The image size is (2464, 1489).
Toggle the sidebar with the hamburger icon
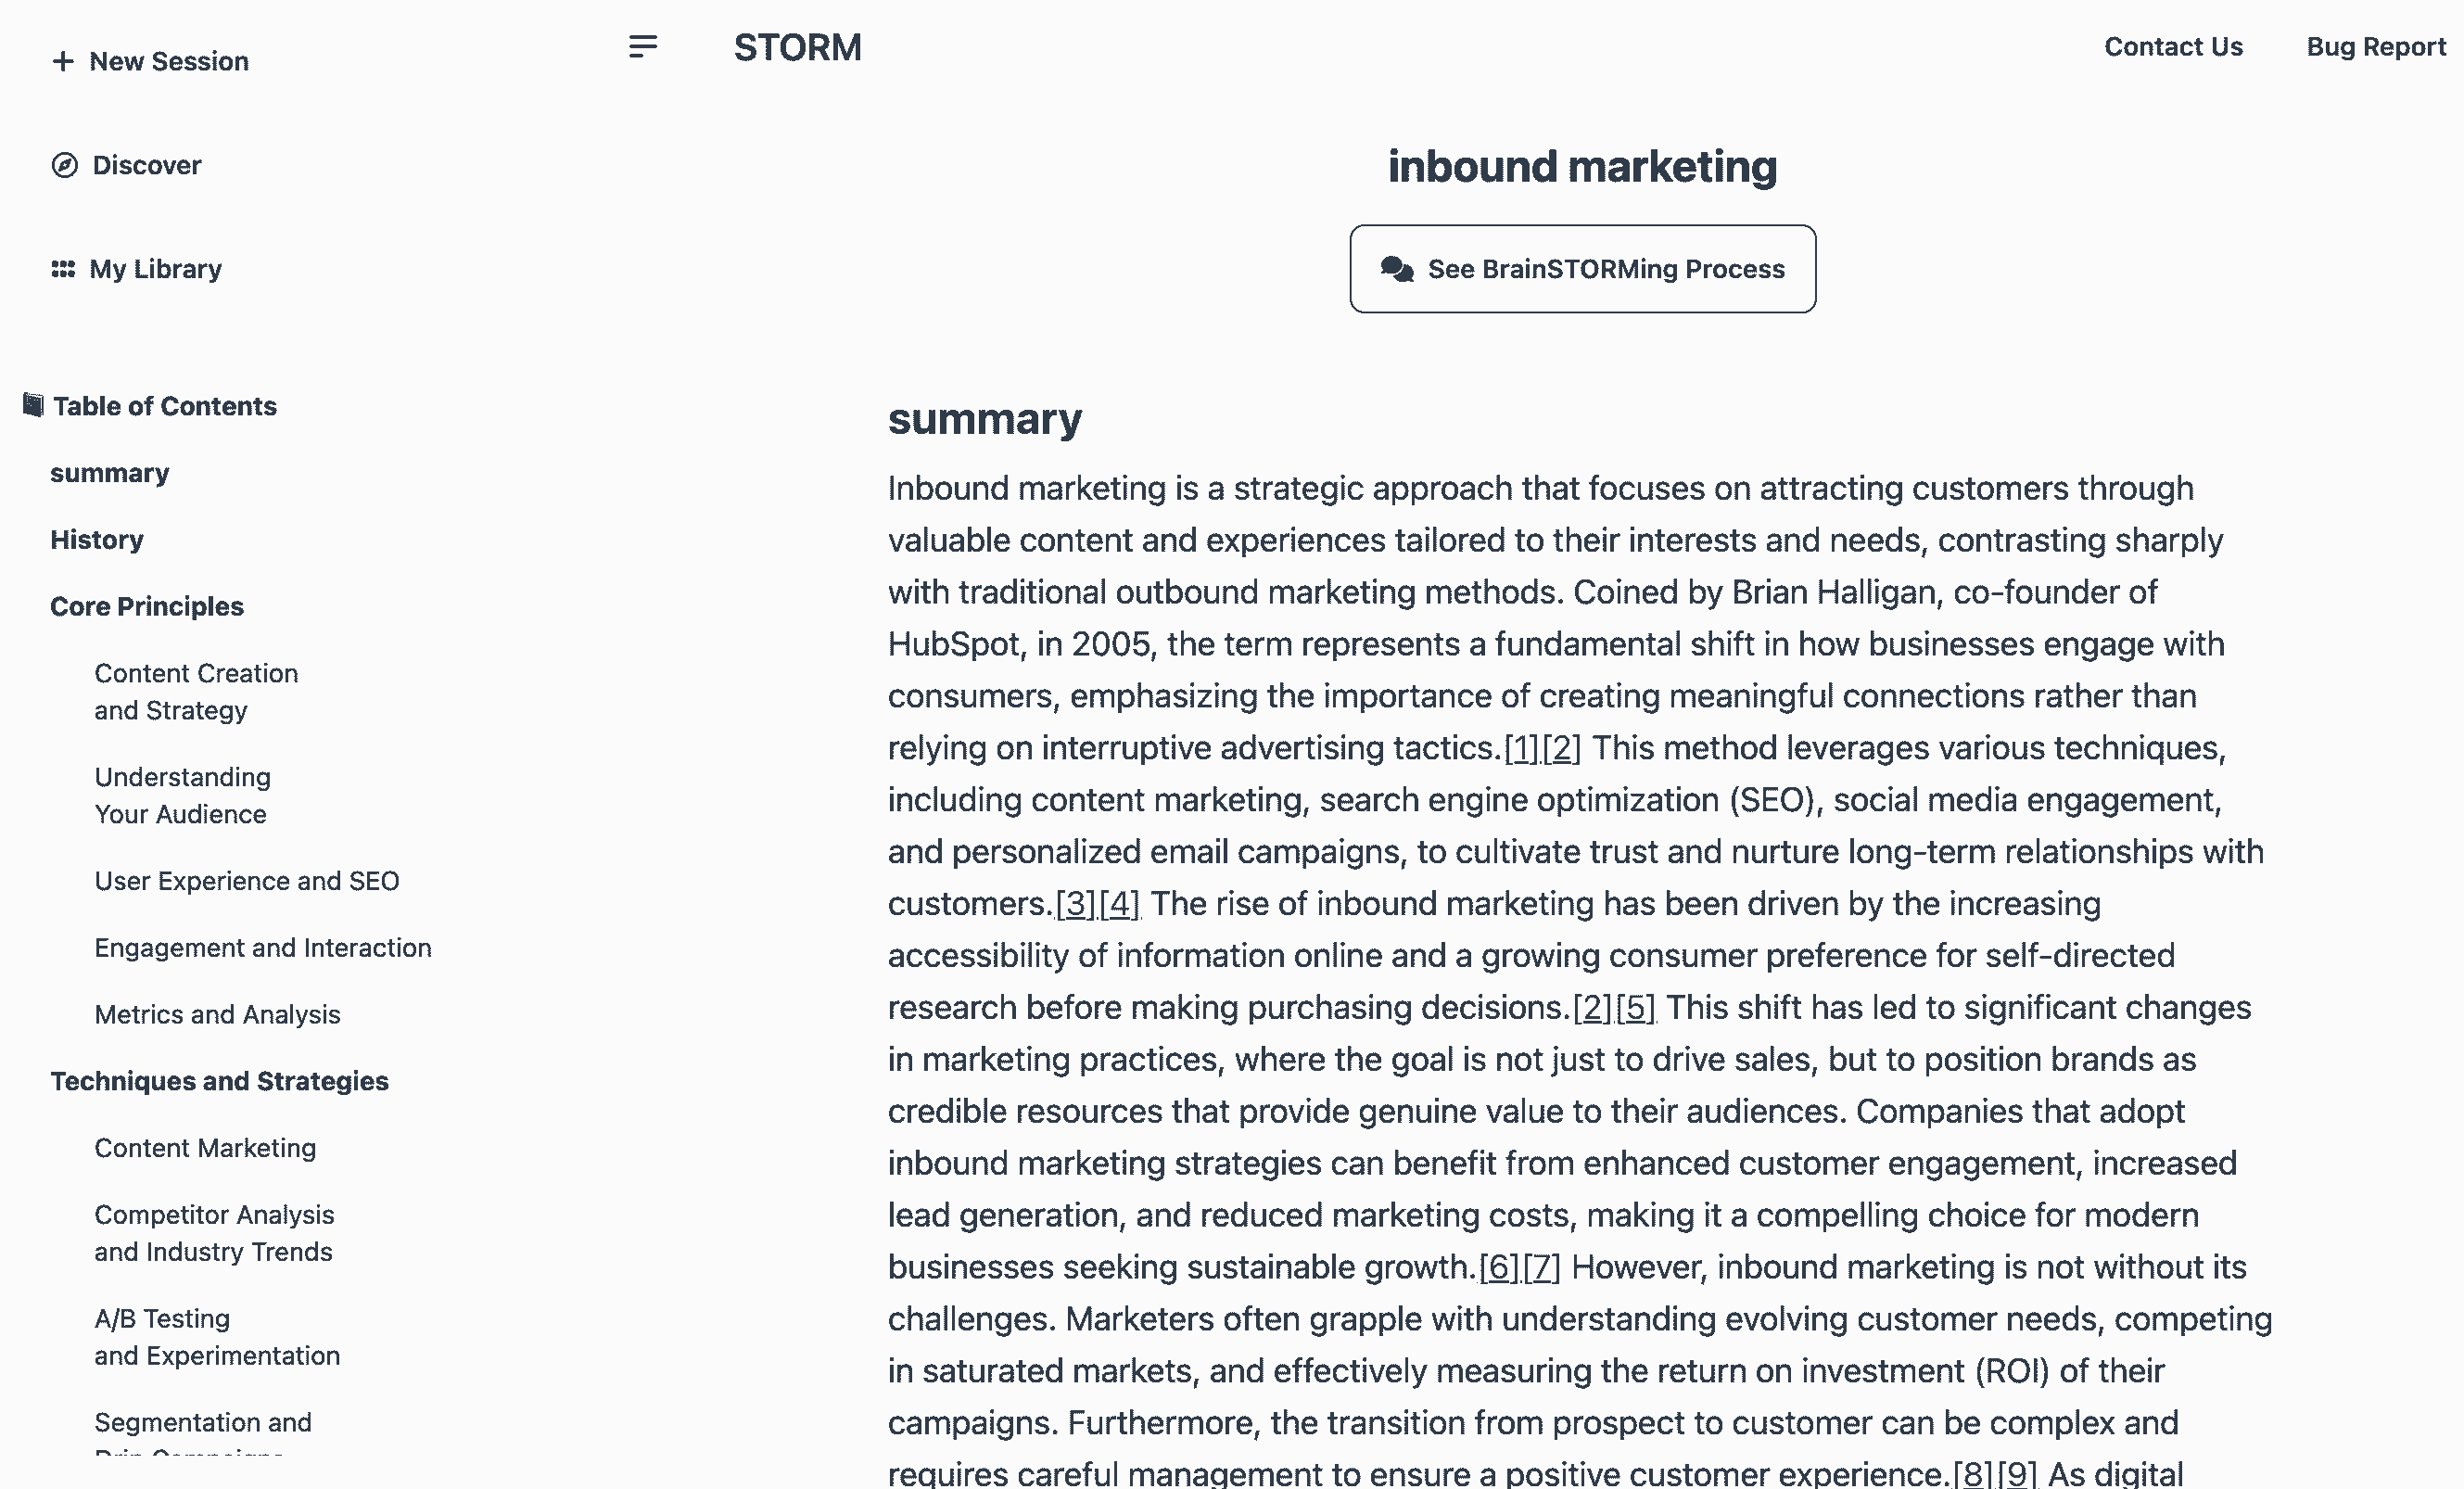coord(643,47)
